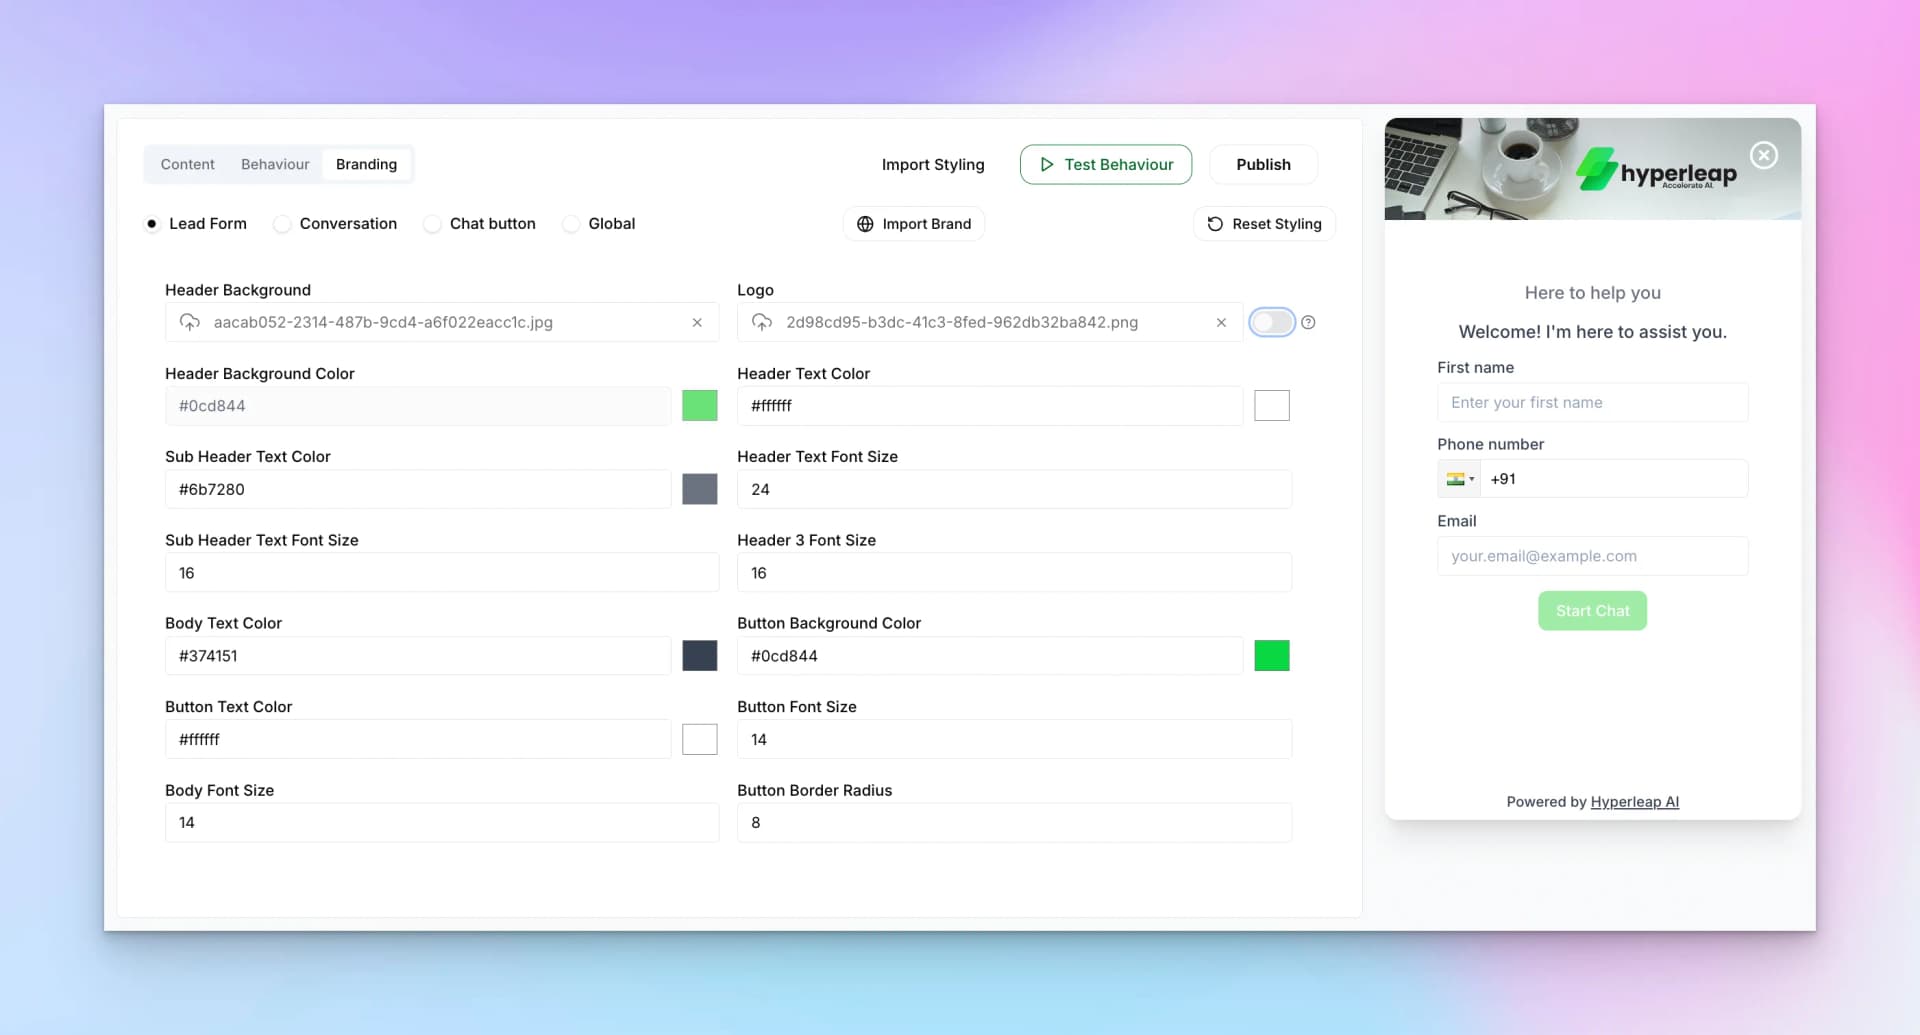
Task: Select the Global styling option
Action: pyautogui.click(x=570, y=223)
